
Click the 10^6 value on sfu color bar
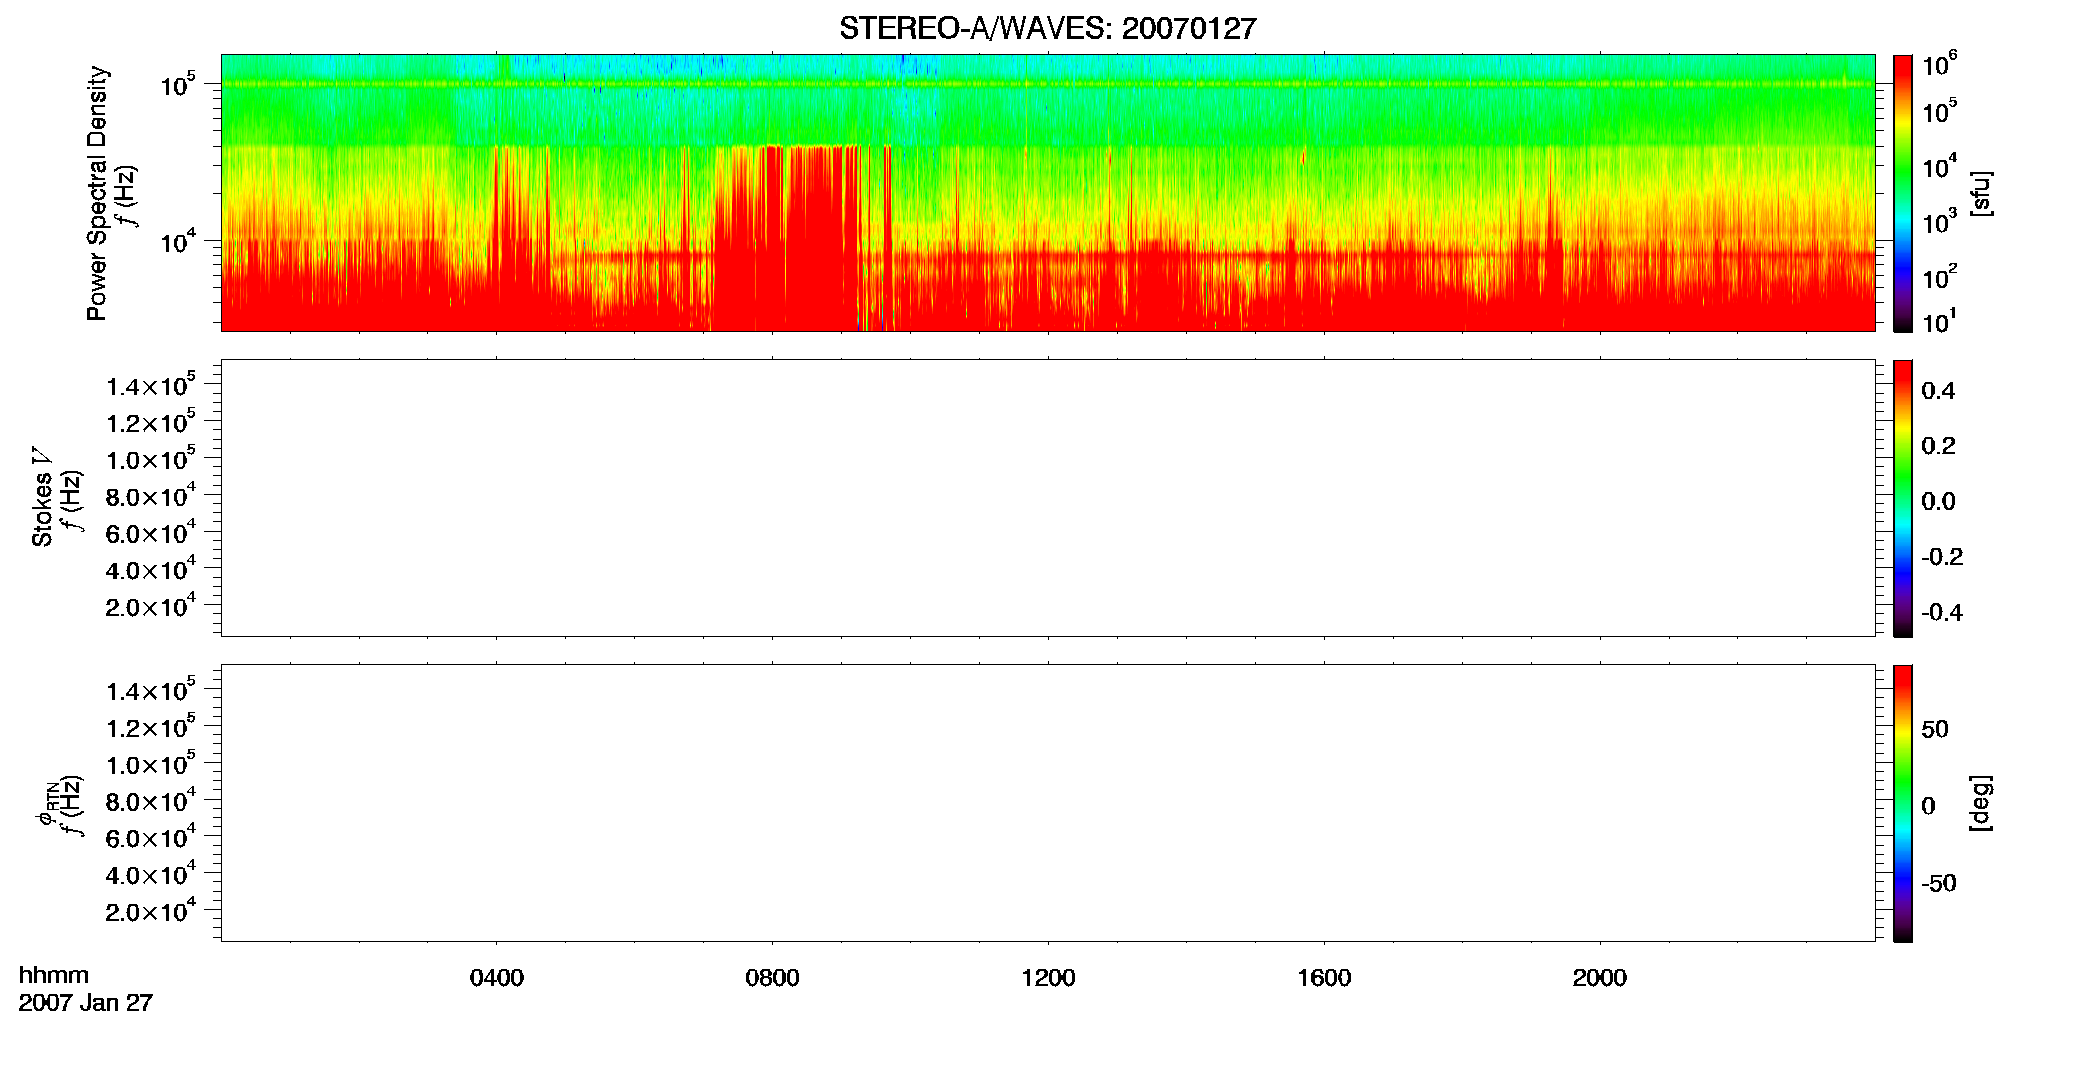coord(1940,66)
